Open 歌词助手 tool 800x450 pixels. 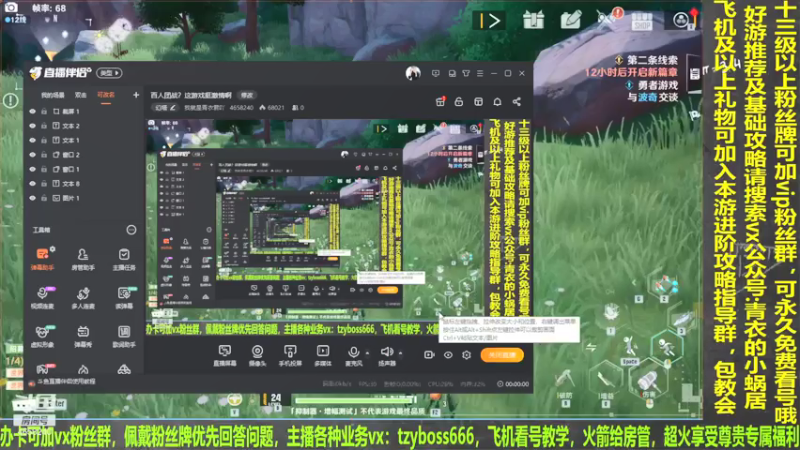[x=123, y=336]
